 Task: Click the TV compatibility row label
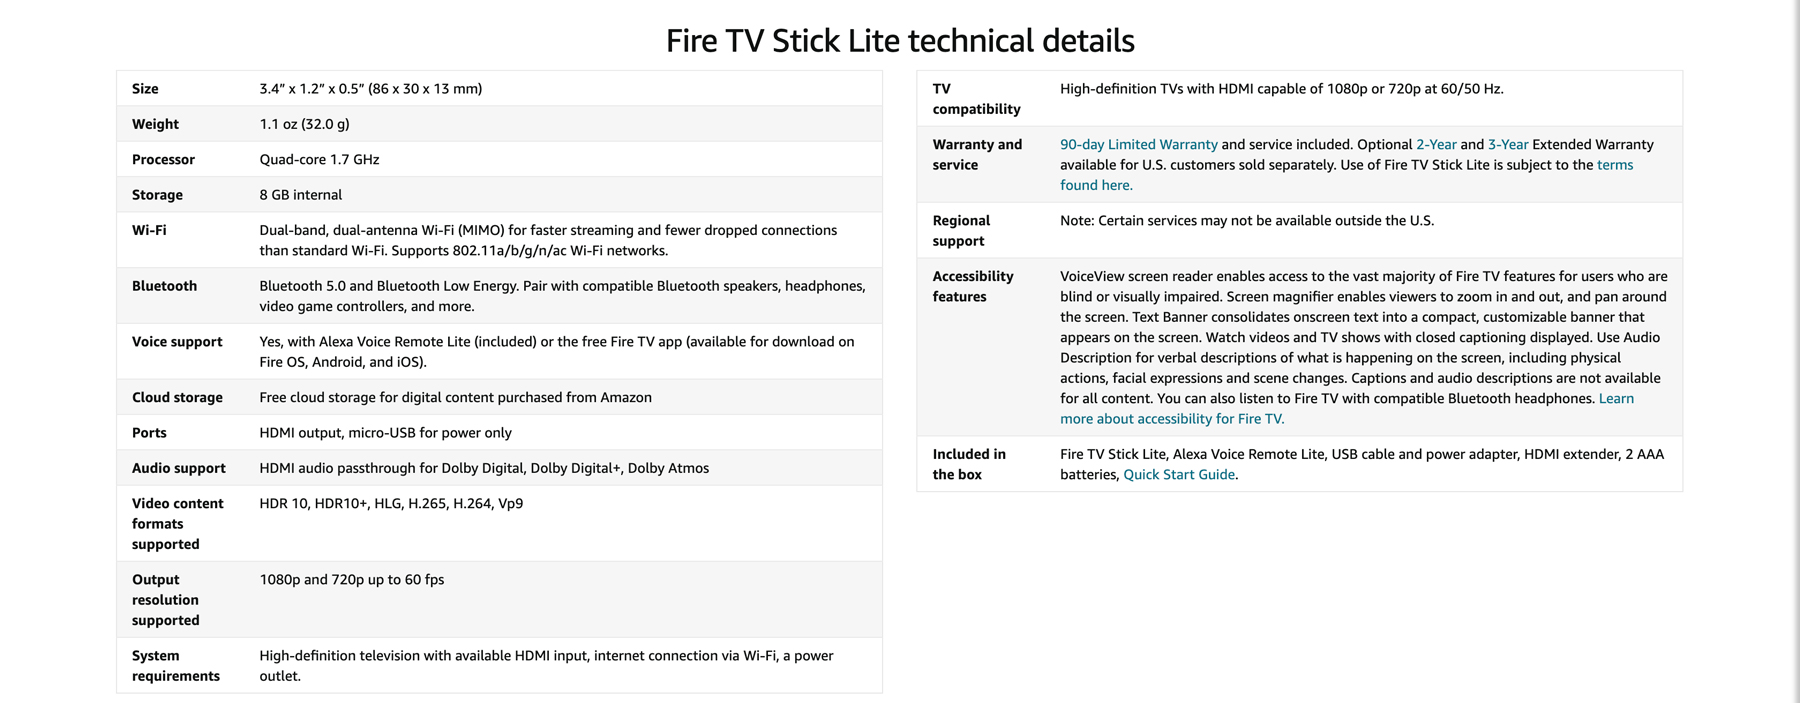click(976, 99)
